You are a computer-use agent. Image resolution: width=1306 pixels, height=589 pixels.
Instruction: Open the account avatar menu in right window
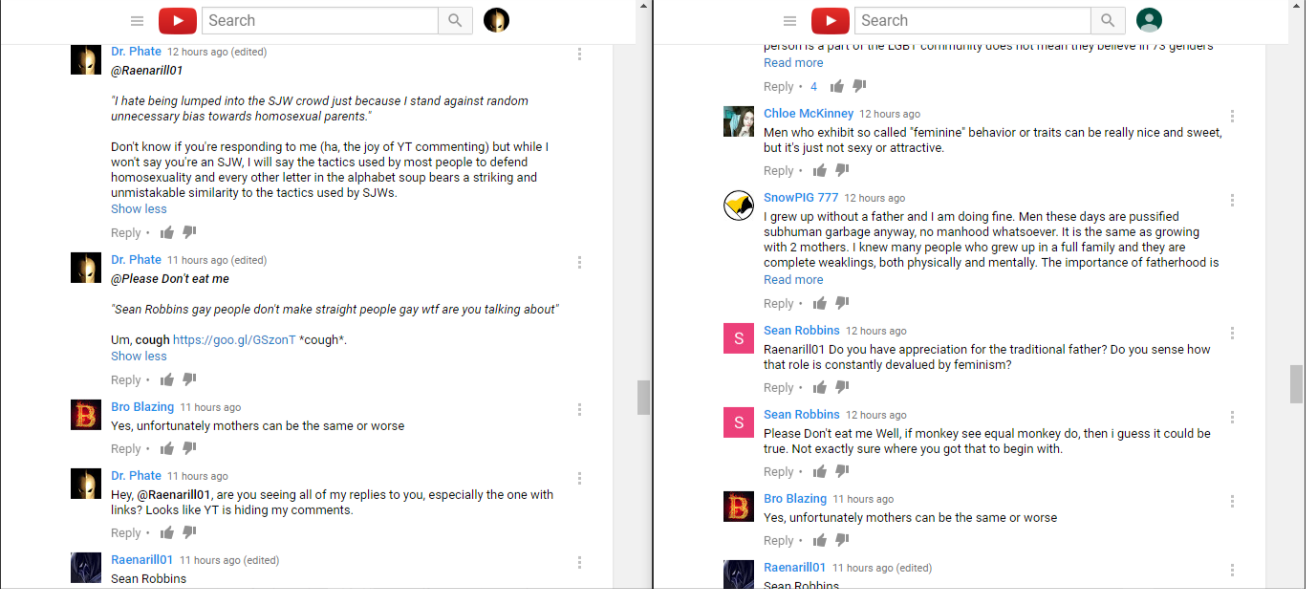[1149, 20]
